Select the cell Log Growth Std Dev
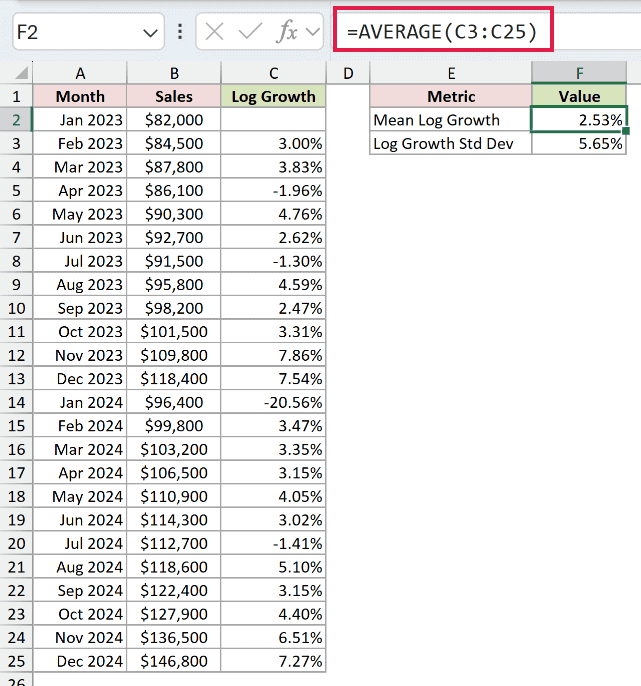 pos(451,144)
